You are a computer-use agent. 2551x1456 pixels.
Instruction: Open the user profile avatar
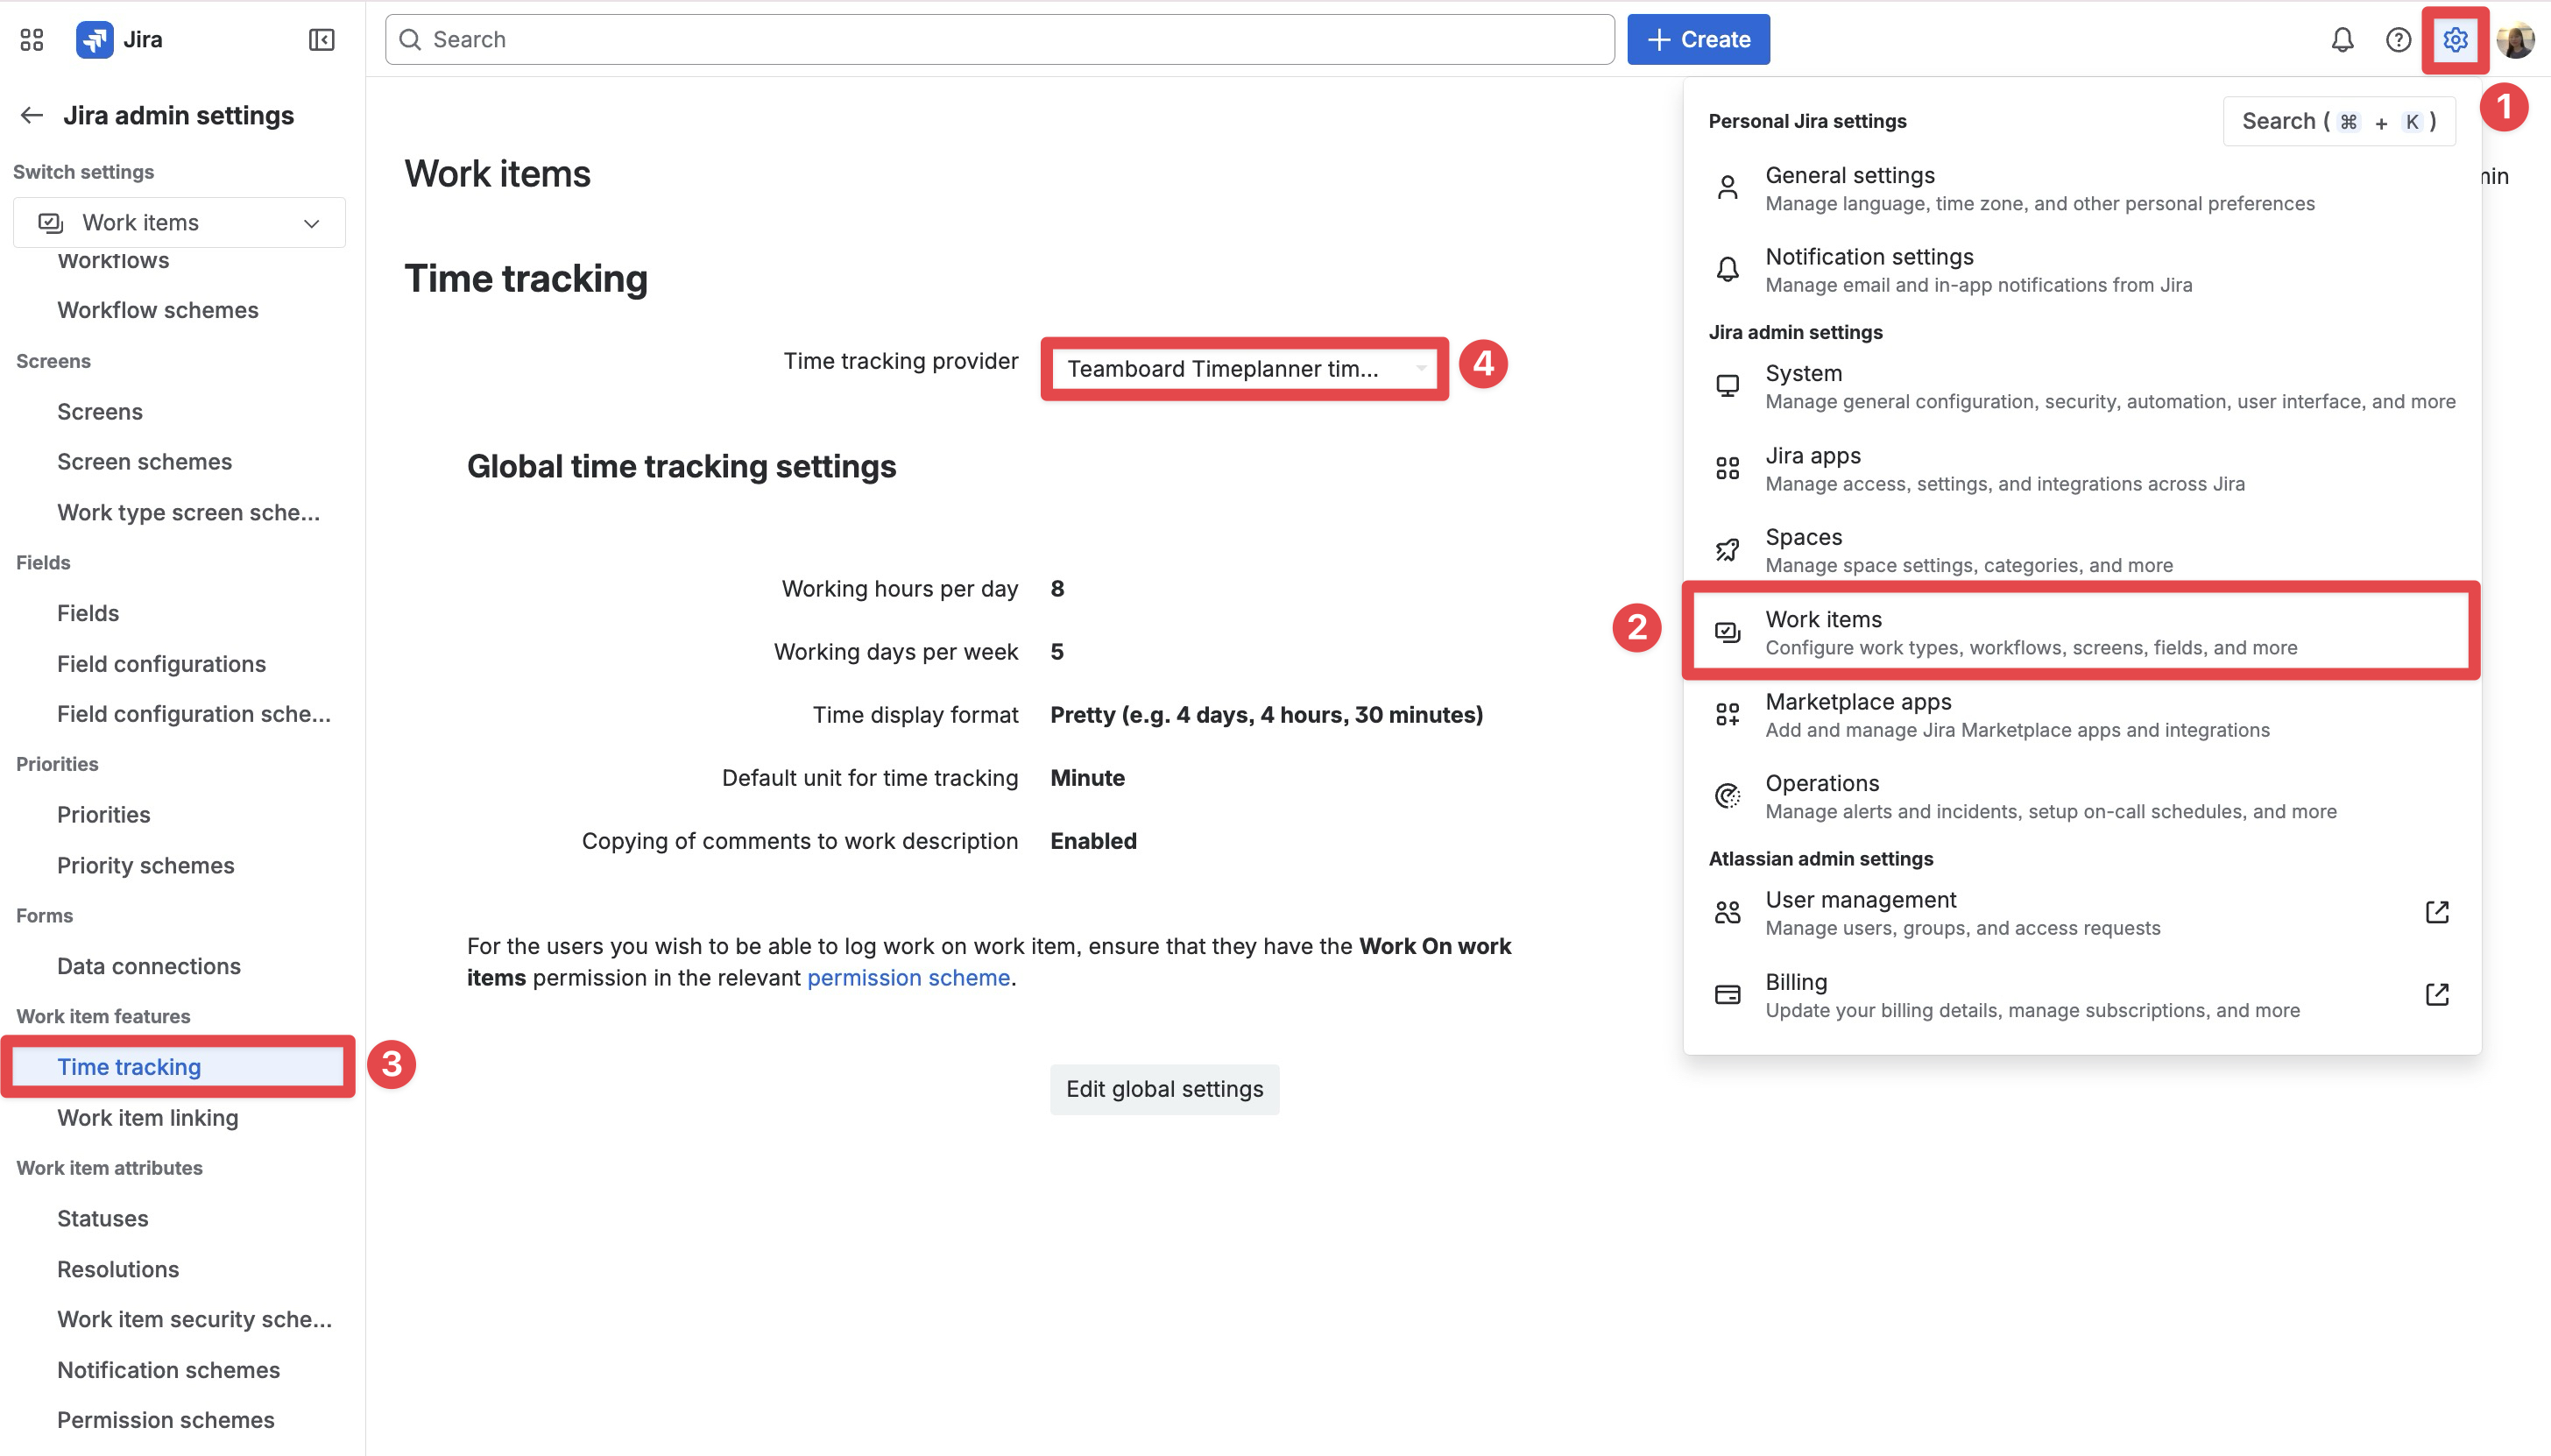[x=2515, y=40]
